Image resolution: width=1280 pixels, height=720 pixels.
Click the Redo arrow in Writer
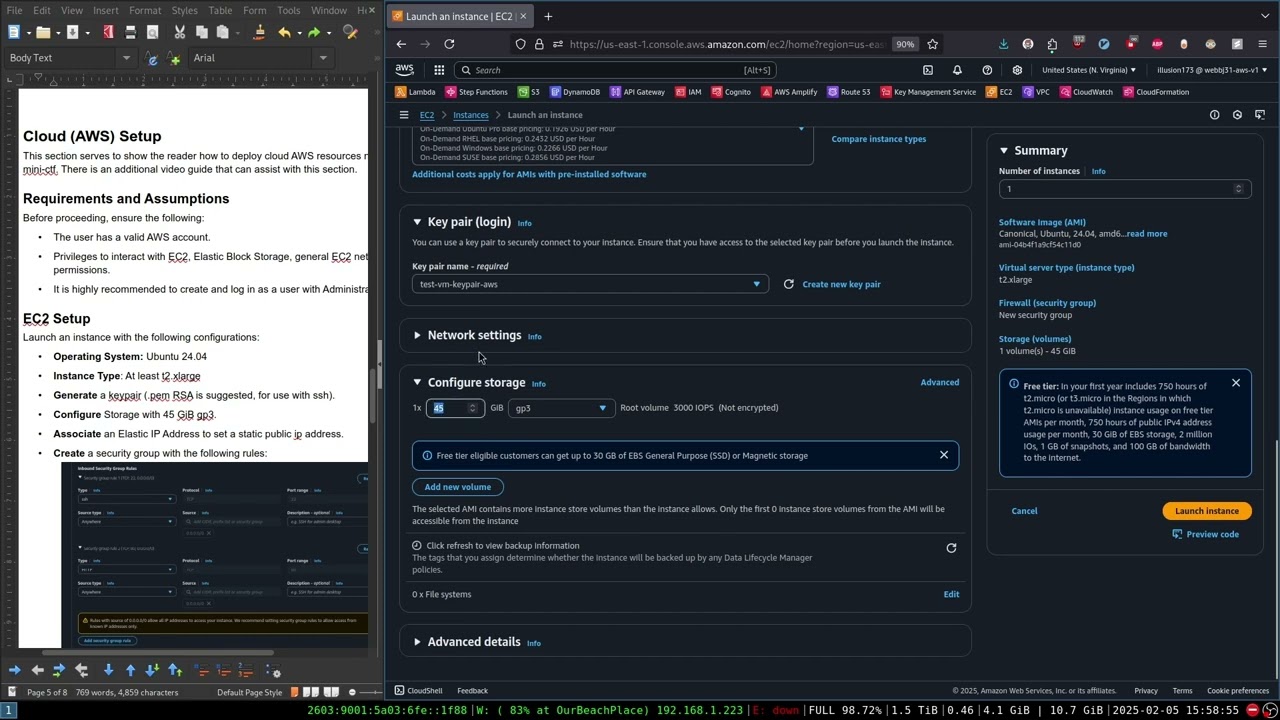click(314, 32)
